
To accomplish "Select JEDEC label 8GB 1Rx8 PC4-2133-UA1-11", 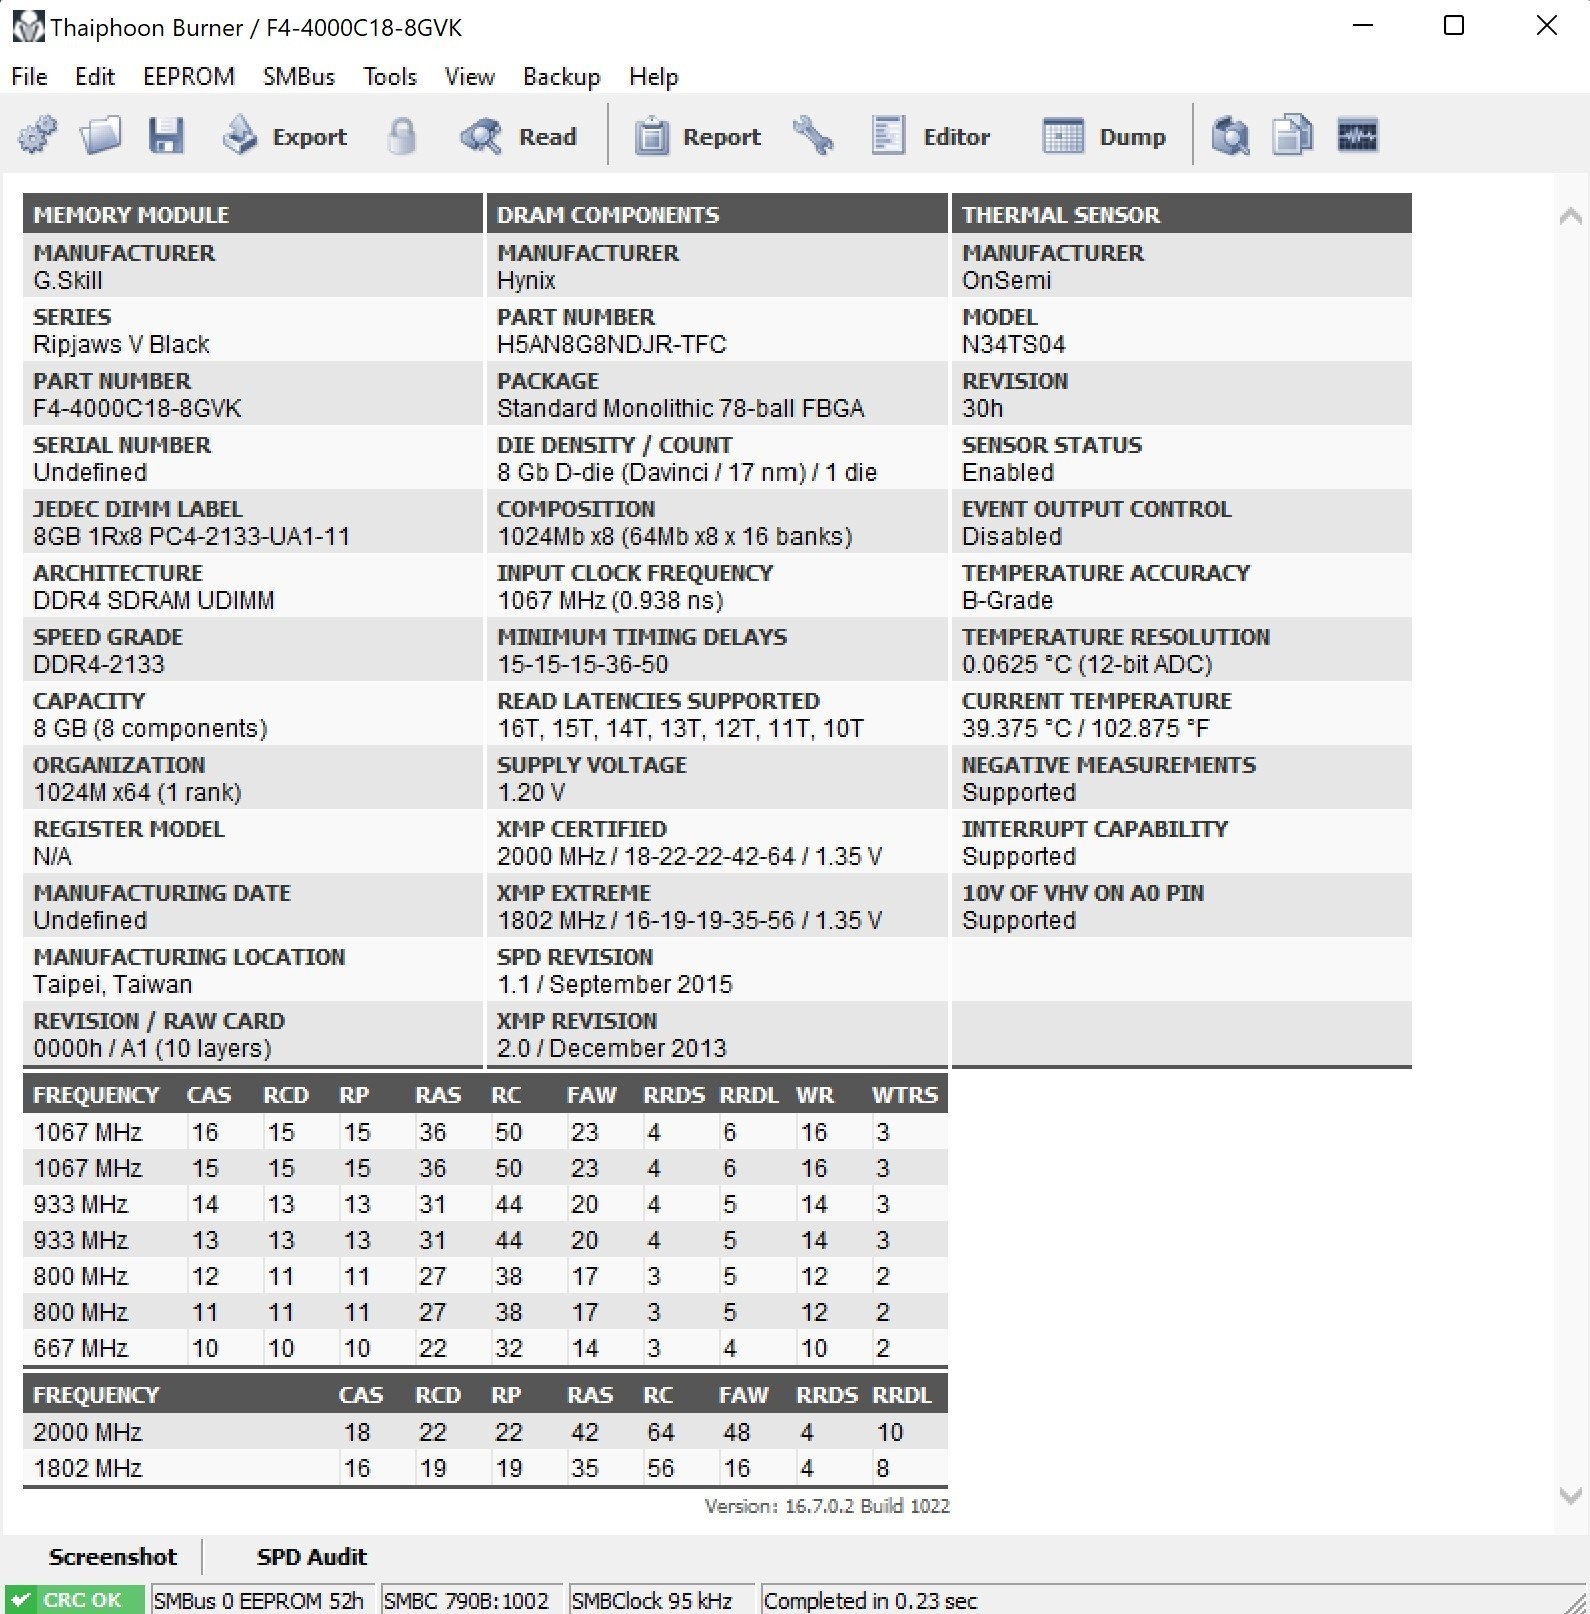I will click(x=192, y=536).
